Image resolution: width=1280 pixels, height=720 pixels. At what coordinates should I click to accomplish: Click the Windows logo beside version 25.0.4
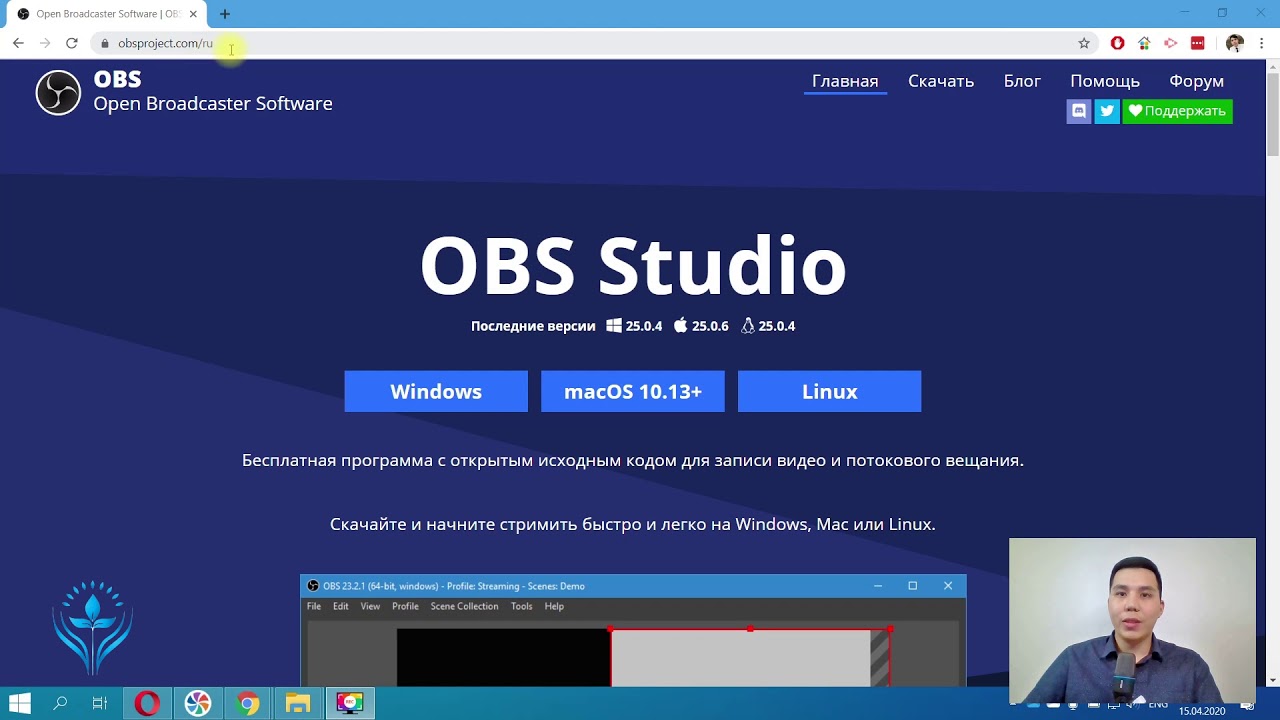(x=614, y=326)
